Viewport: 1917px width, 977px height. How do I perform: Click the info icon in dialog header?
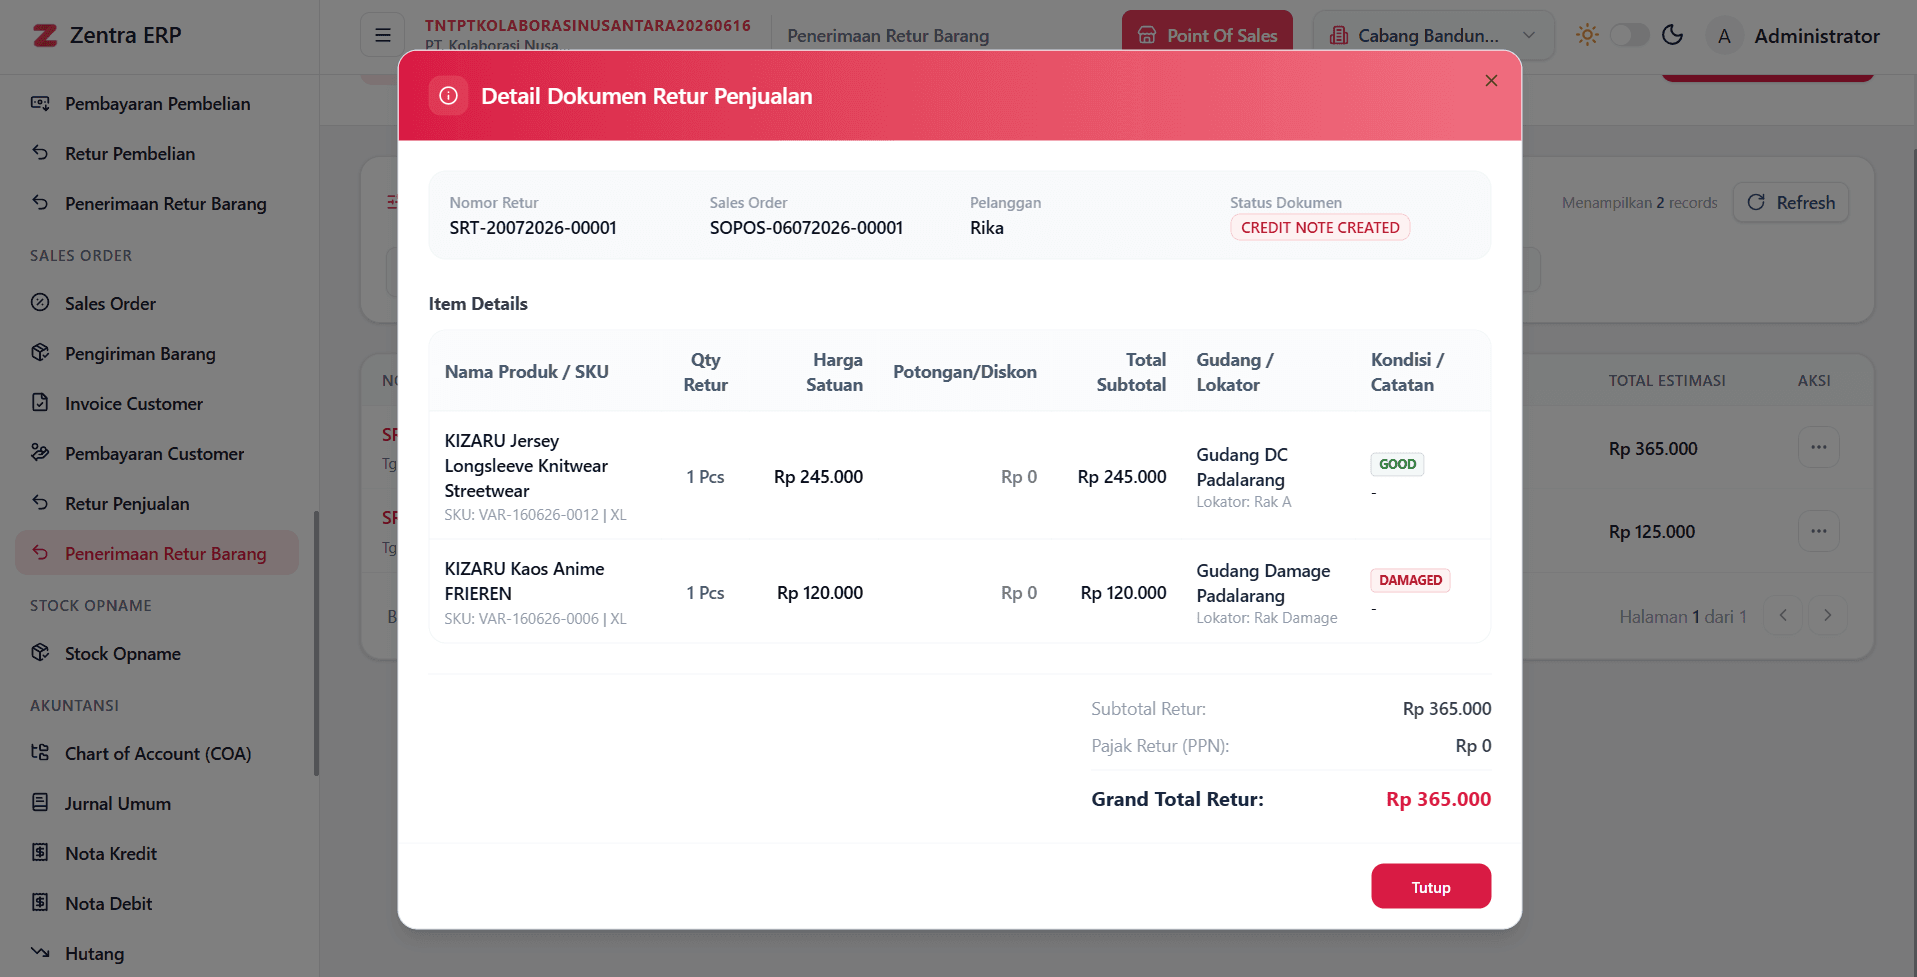448,96
